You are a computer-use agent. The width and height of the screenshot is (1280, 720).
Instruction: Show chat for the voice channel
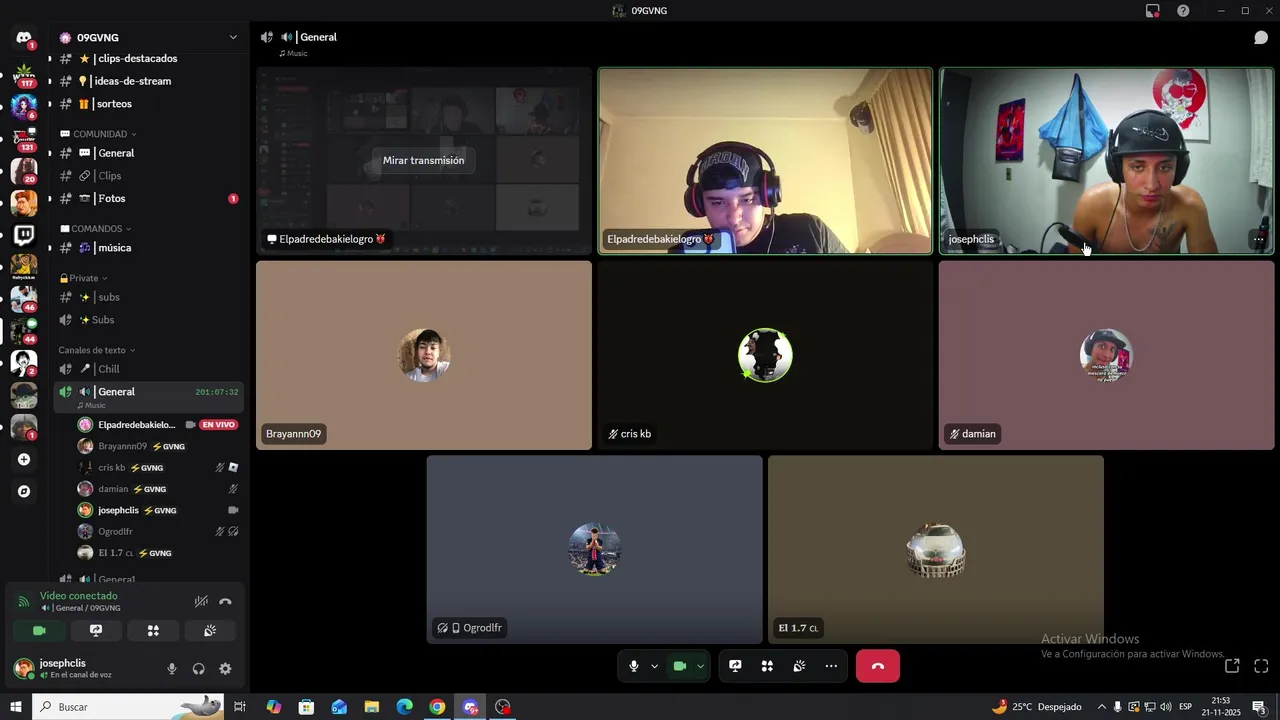click(1261, 37)
